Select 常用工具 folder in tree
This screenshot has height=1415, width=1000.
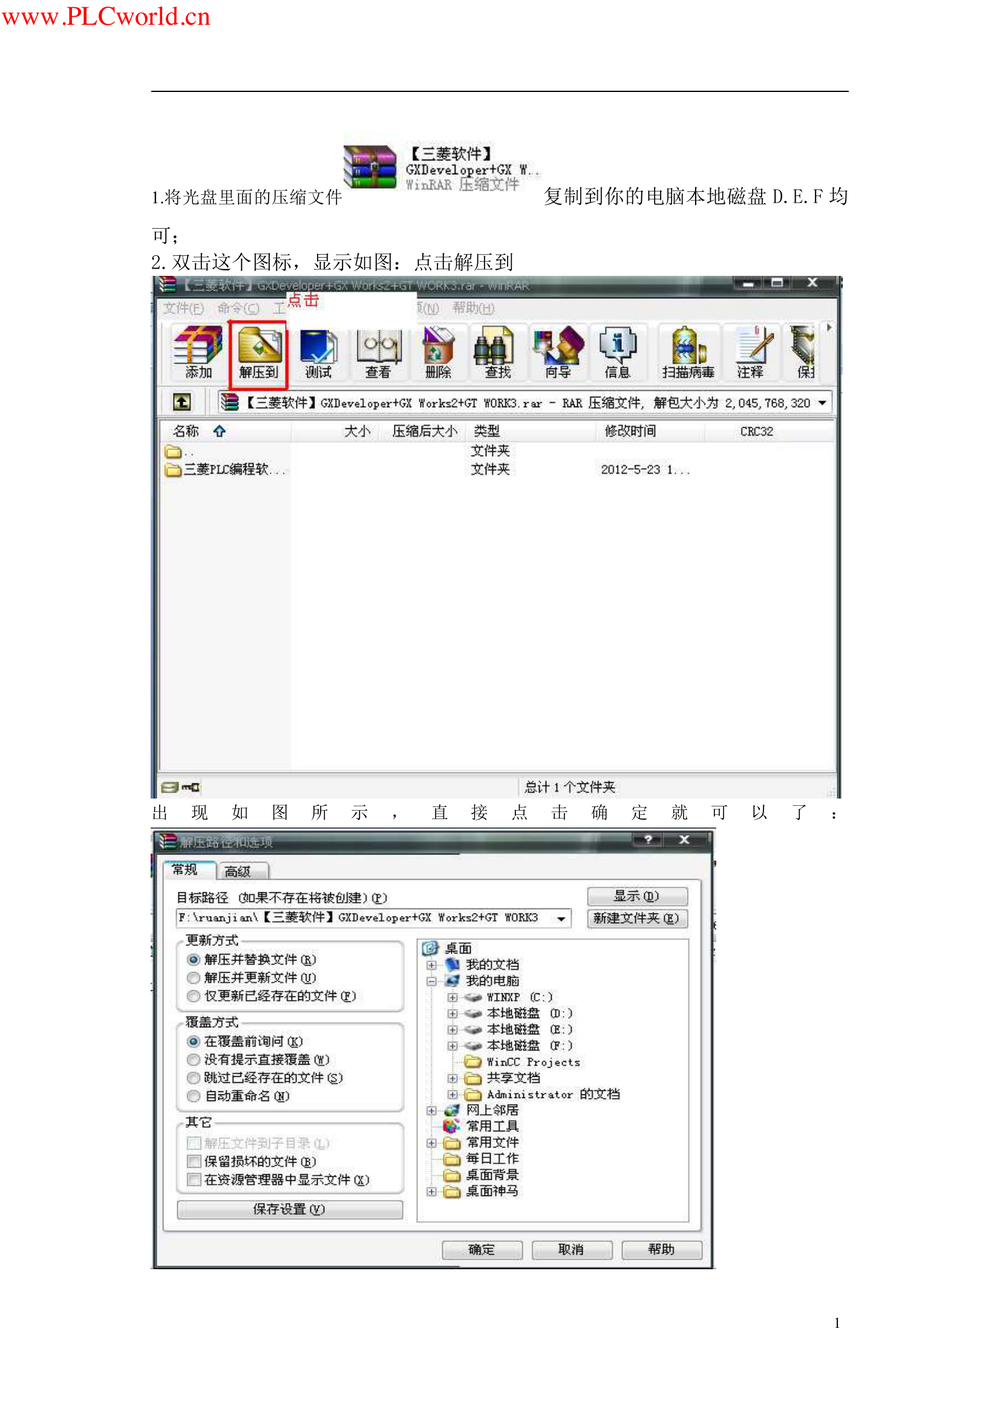(492, 1126)
